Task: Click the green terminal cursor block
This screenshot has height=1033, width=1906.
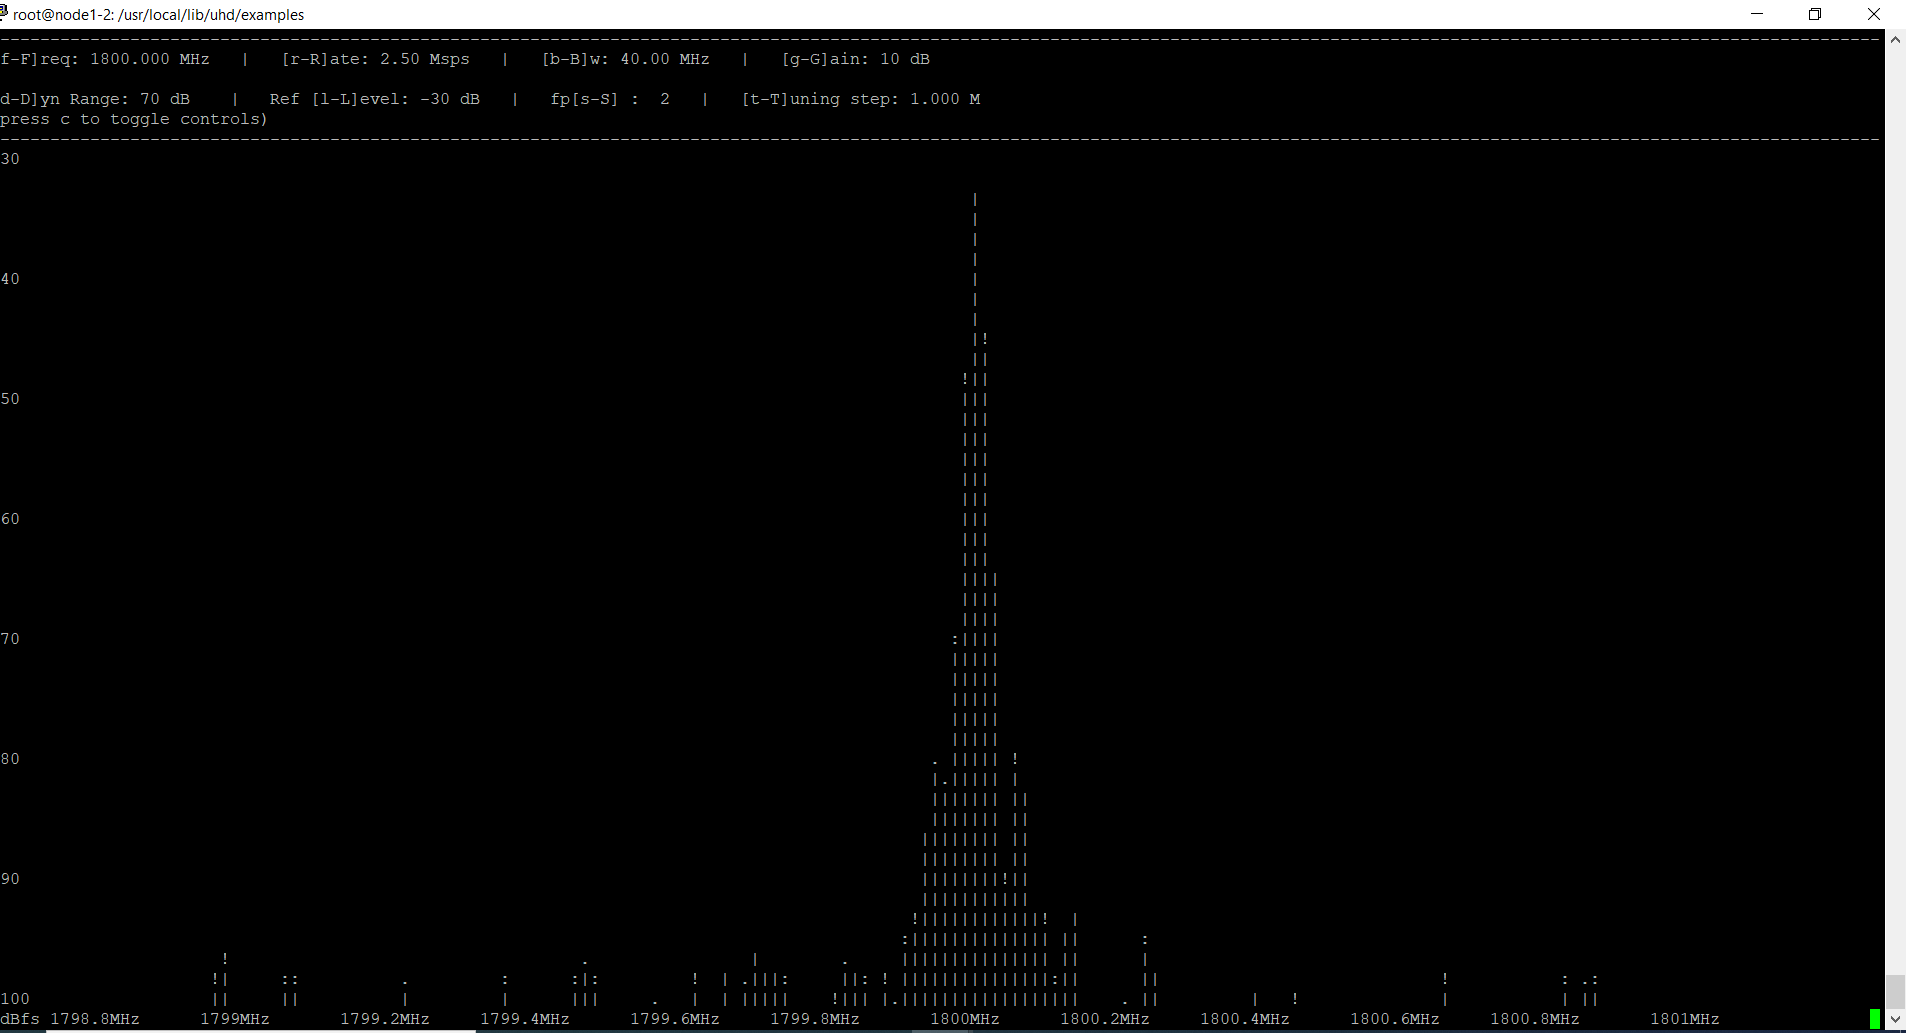Action: [x=1875, y=1019]
